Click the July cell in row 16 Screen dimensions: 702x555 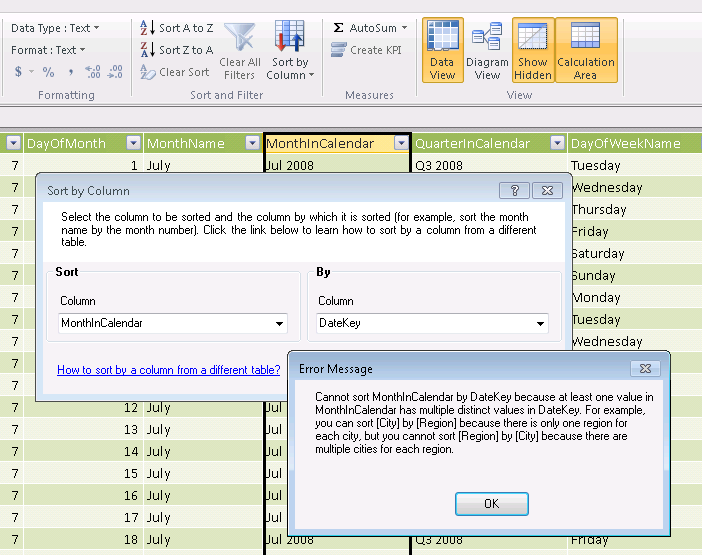click(203, 495)
